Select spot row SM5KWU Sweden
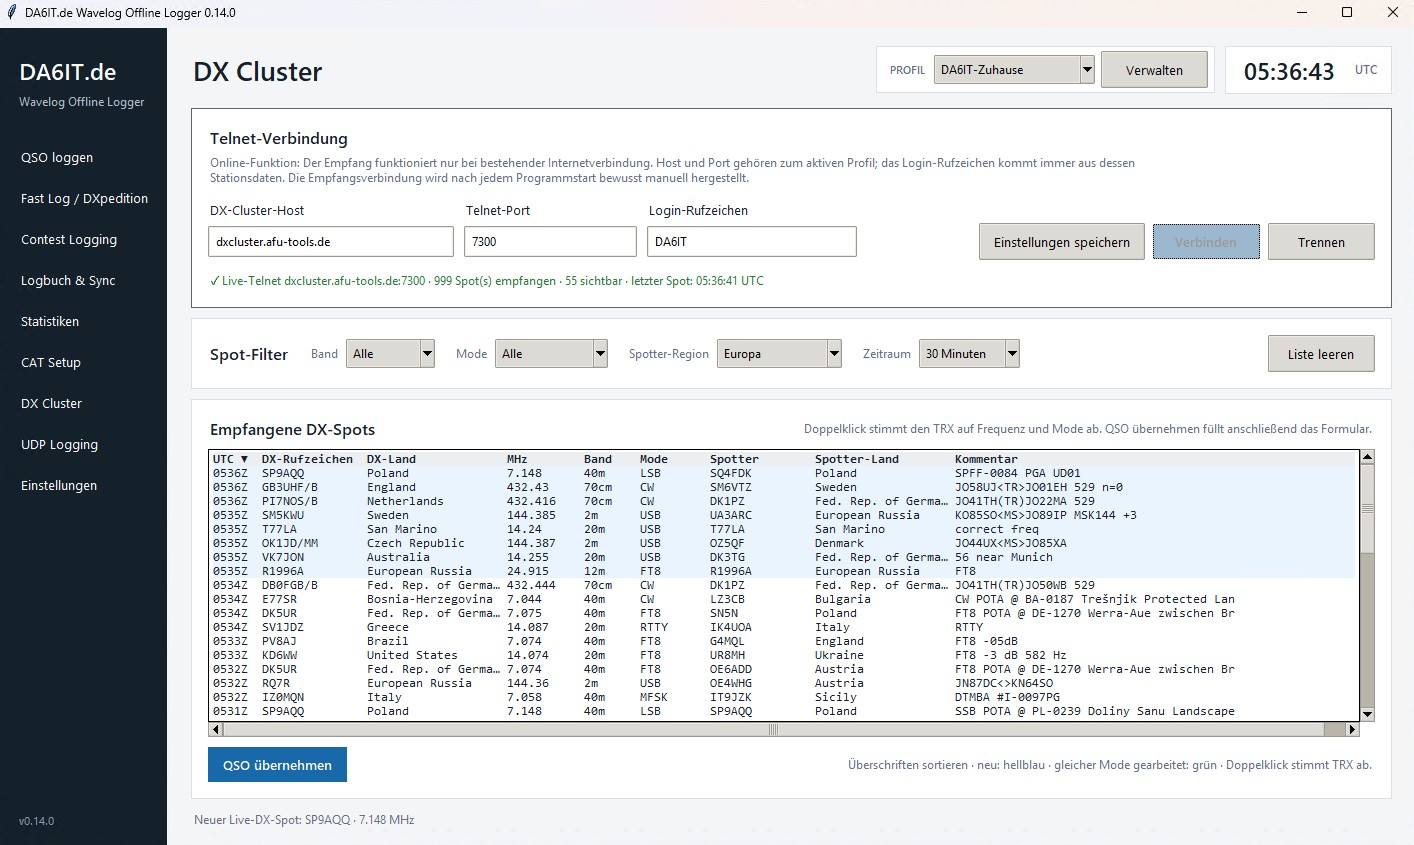 [x=783, y=515]
